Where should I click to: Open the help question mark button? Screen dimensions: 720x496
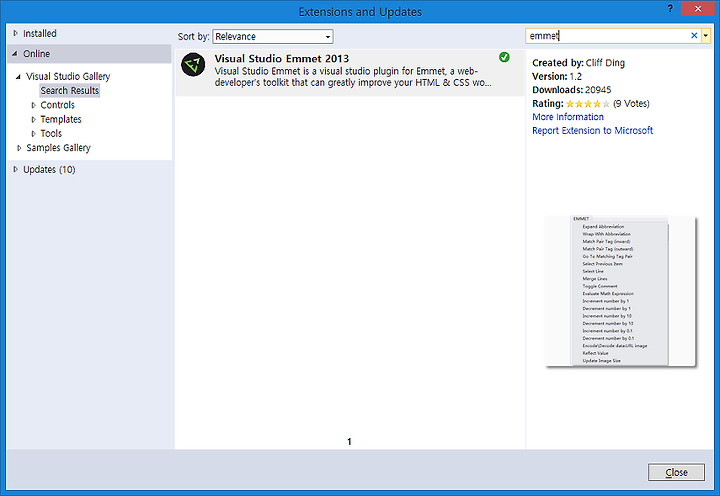[x=670, y=9]
